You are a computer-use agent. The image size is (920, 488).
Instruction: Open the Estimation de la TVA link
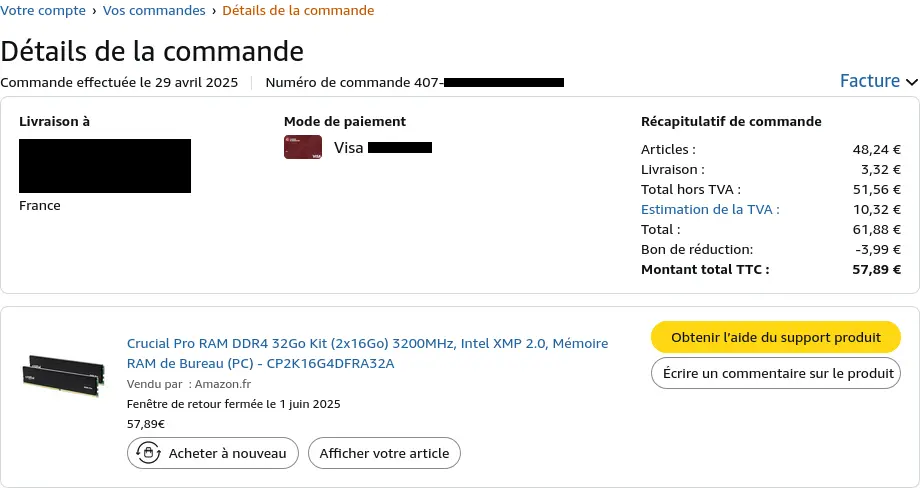coord(709,209)
